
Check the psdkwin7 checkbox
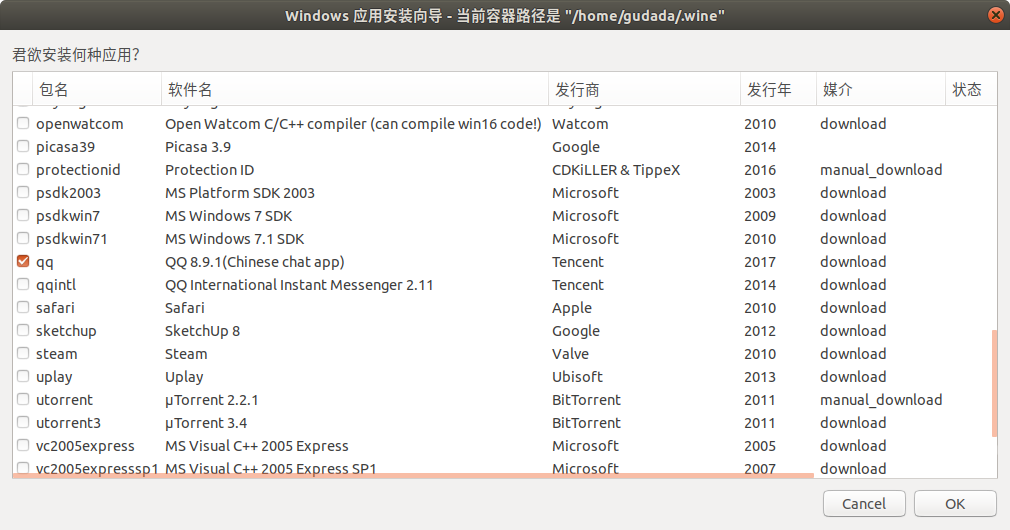[x=23, y=215]
